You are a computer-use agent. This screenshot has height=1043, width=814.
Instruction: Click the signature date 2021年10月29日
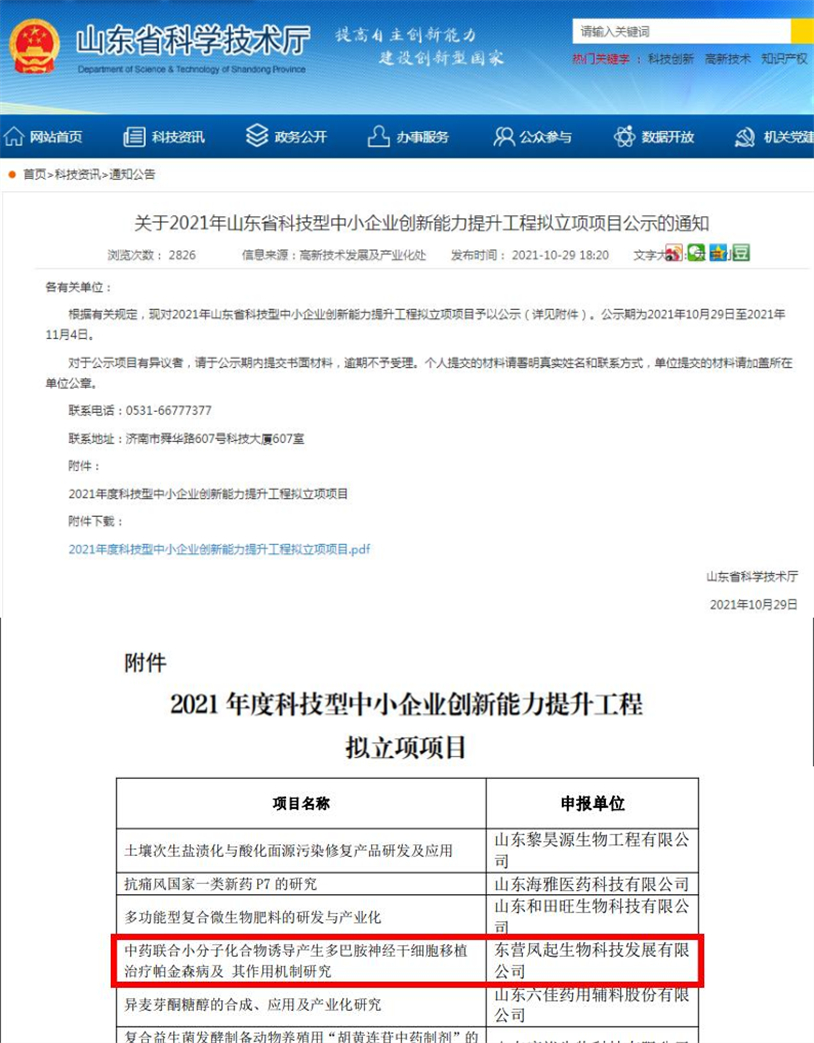(x=753, y=604)
